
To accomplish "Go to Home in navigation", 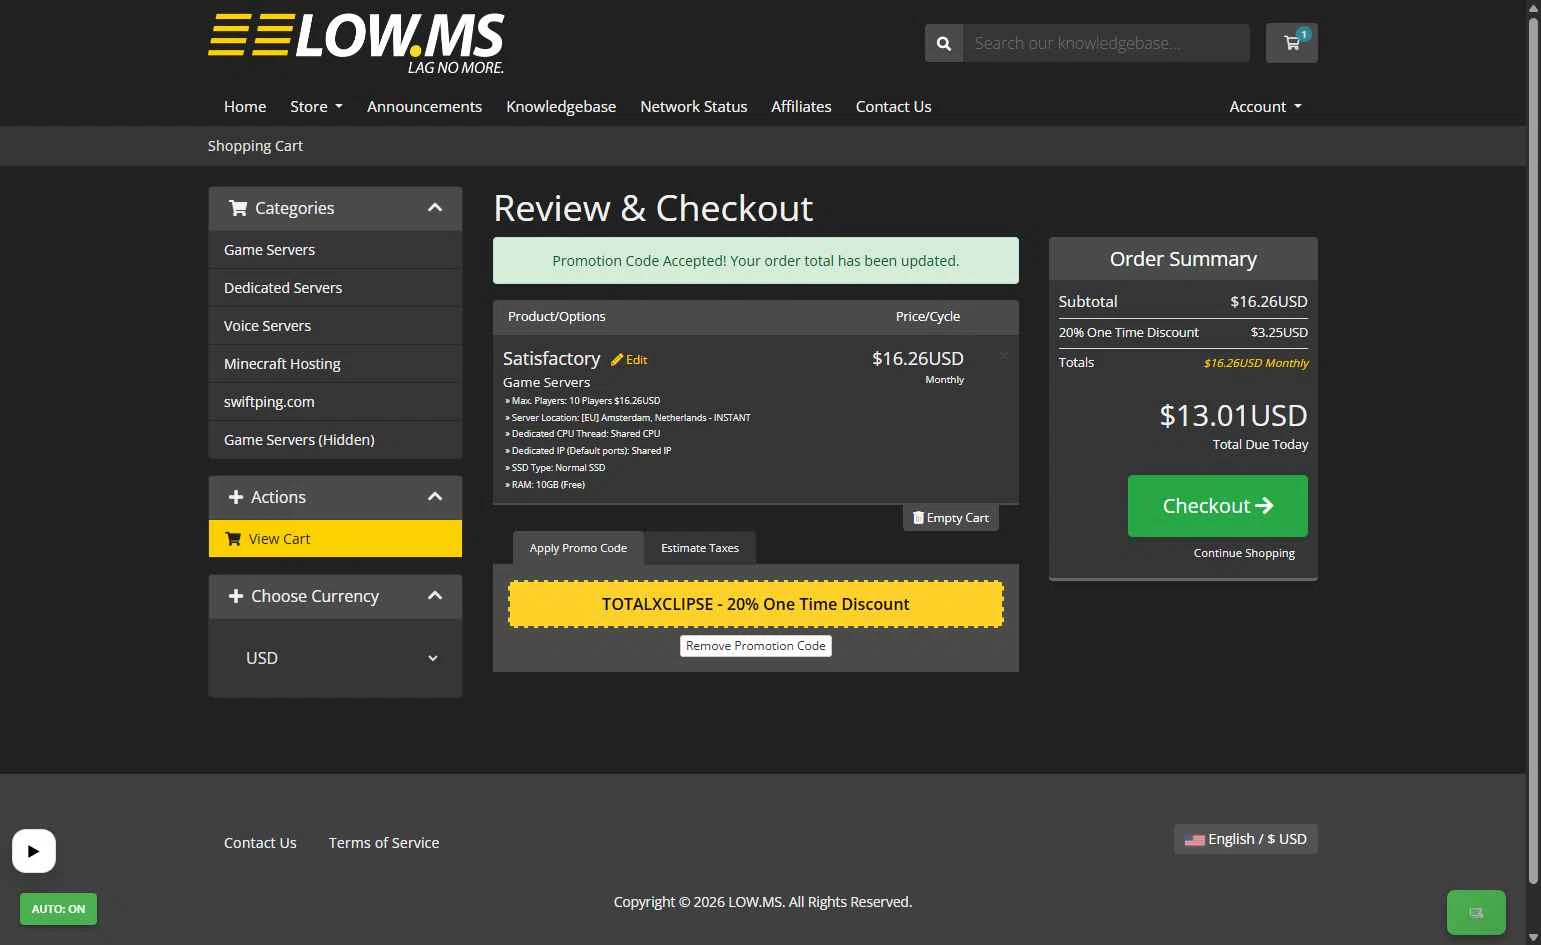I will (x=245, y=106).
